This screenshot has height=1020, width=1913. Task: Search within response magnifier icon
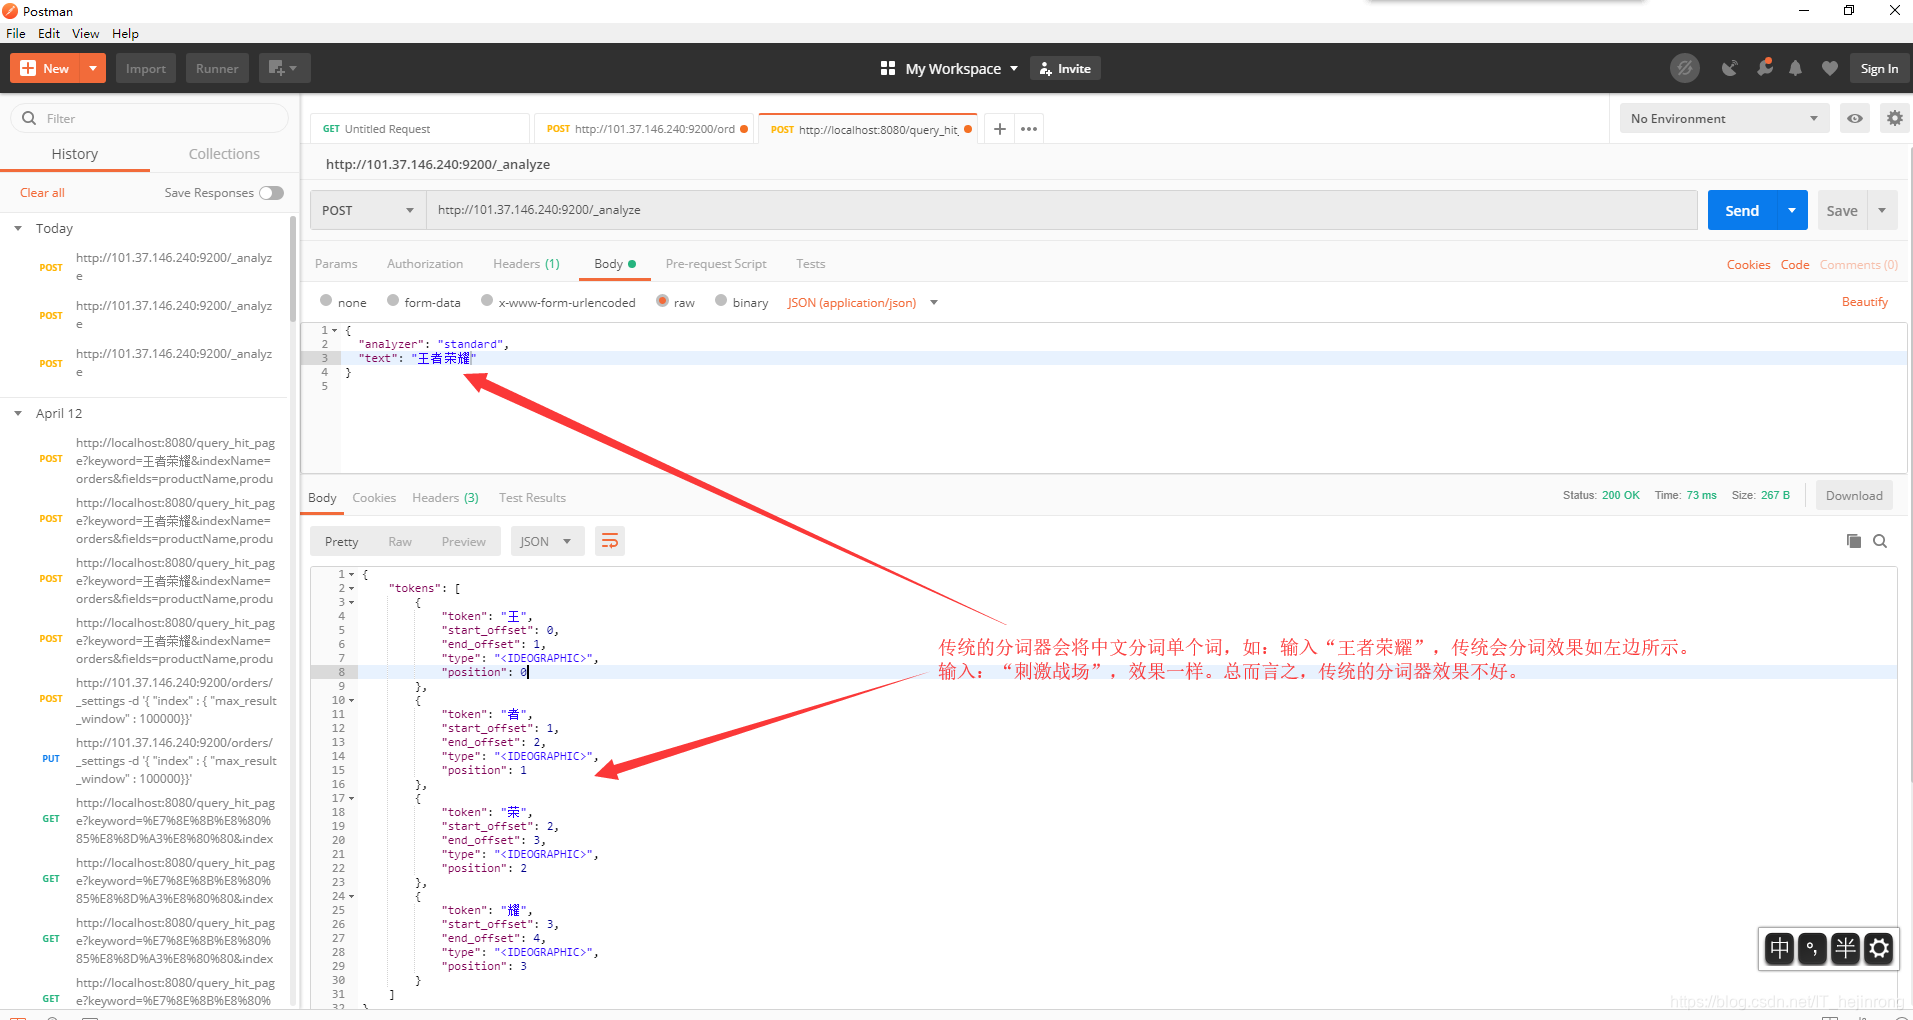pos(1880,541)
